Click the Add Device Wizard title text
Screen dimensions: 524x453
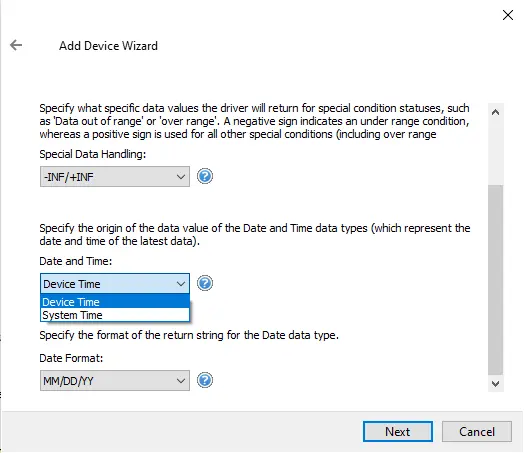coord(108,45)
